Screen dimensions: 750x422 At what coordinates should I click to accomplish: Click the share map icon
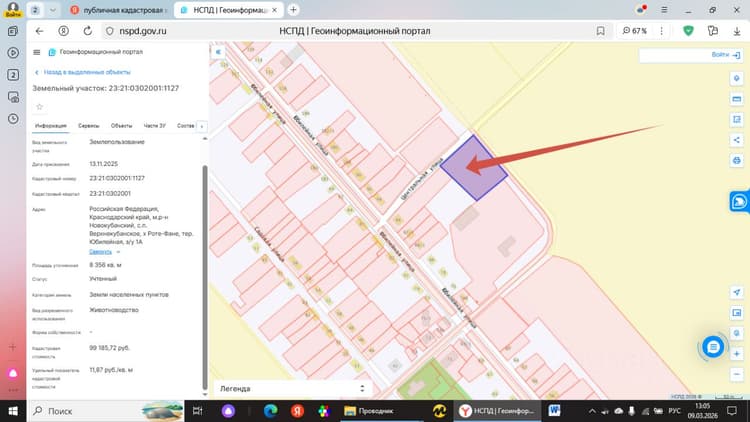pyautogui.click(x=737, y=140)
